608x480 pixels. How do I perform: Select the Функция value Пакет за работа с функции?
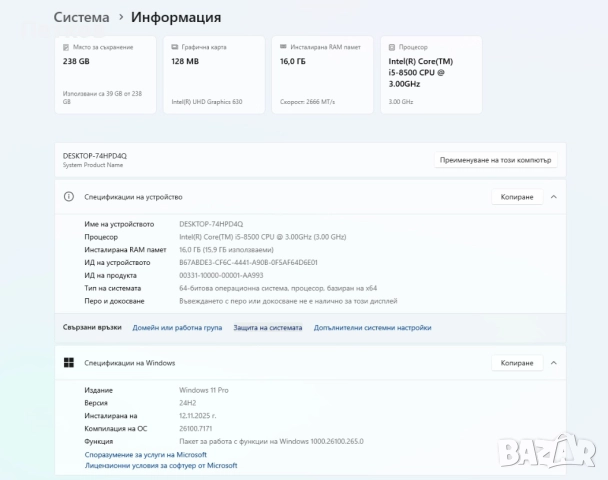pyautogui.click(x=271, y=441)
